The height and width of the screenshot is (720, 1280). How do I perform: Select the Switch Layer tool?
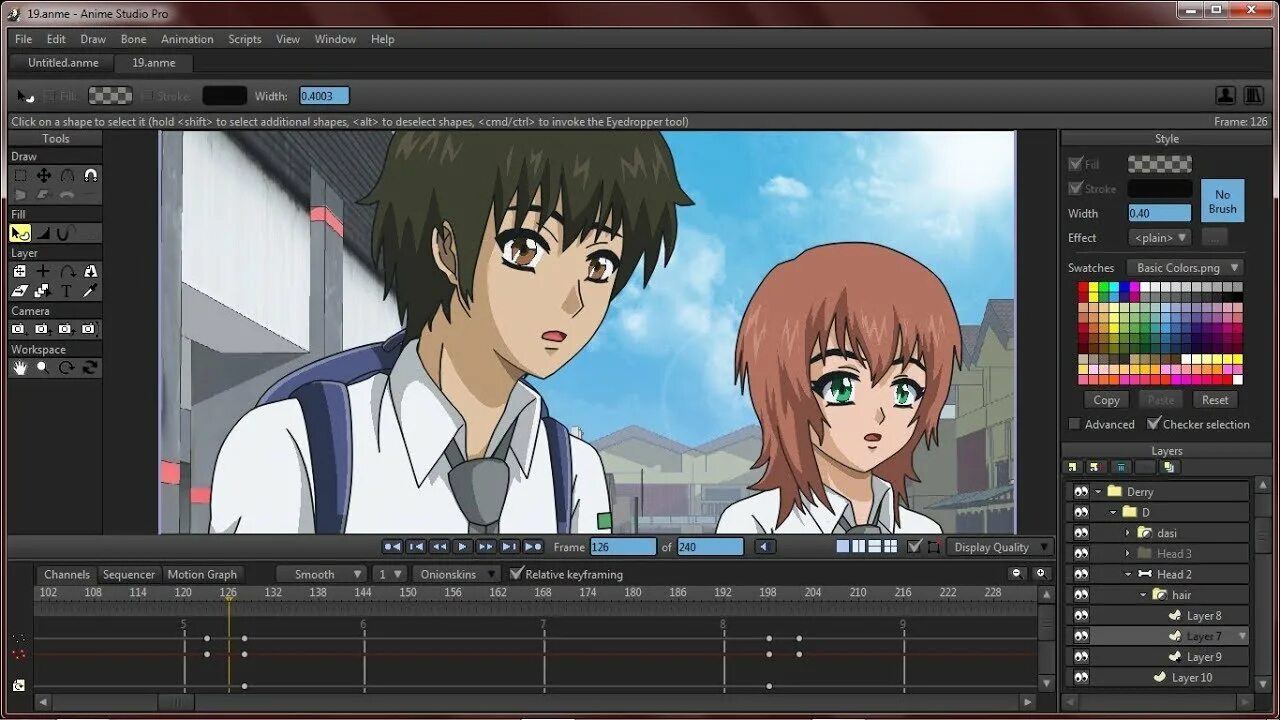point(44,291)
